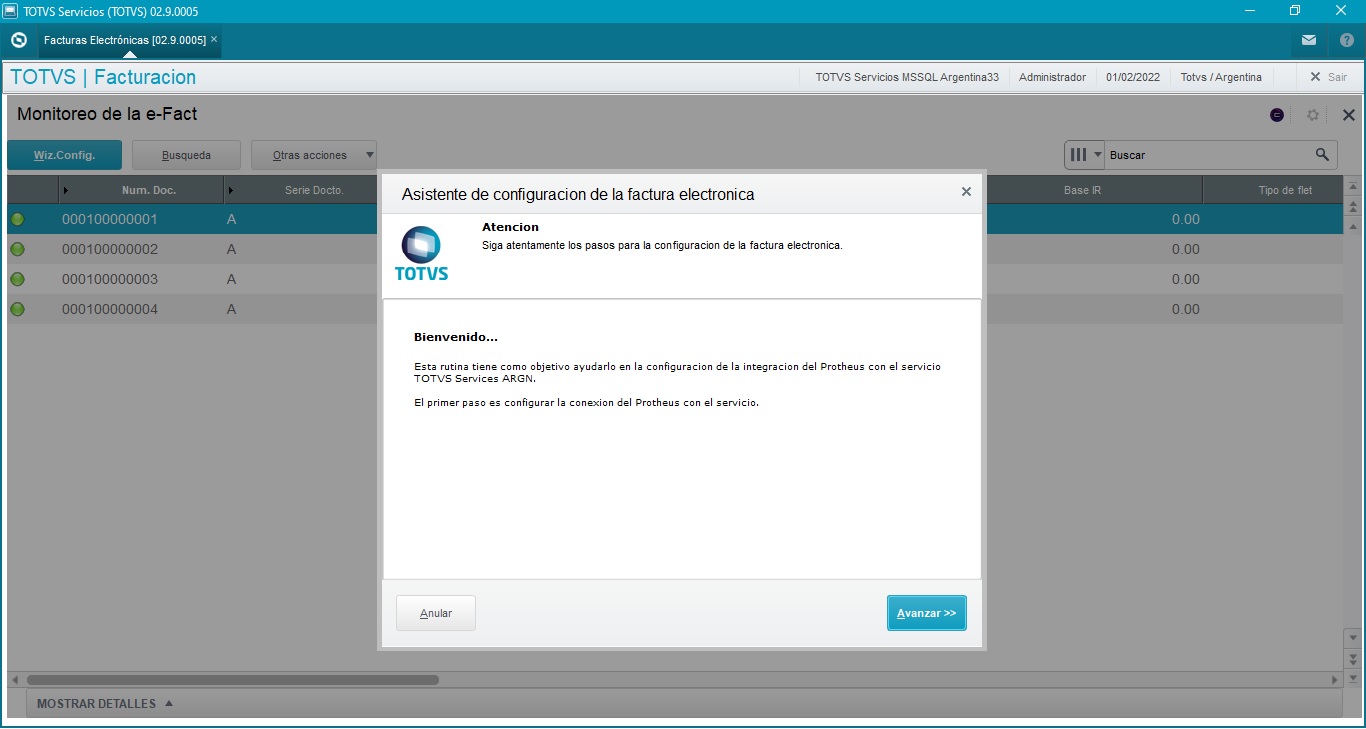Close the Monitoreo de la e-Fact panel
This screenshot has height=729, width=1366.
point(1349,115)
